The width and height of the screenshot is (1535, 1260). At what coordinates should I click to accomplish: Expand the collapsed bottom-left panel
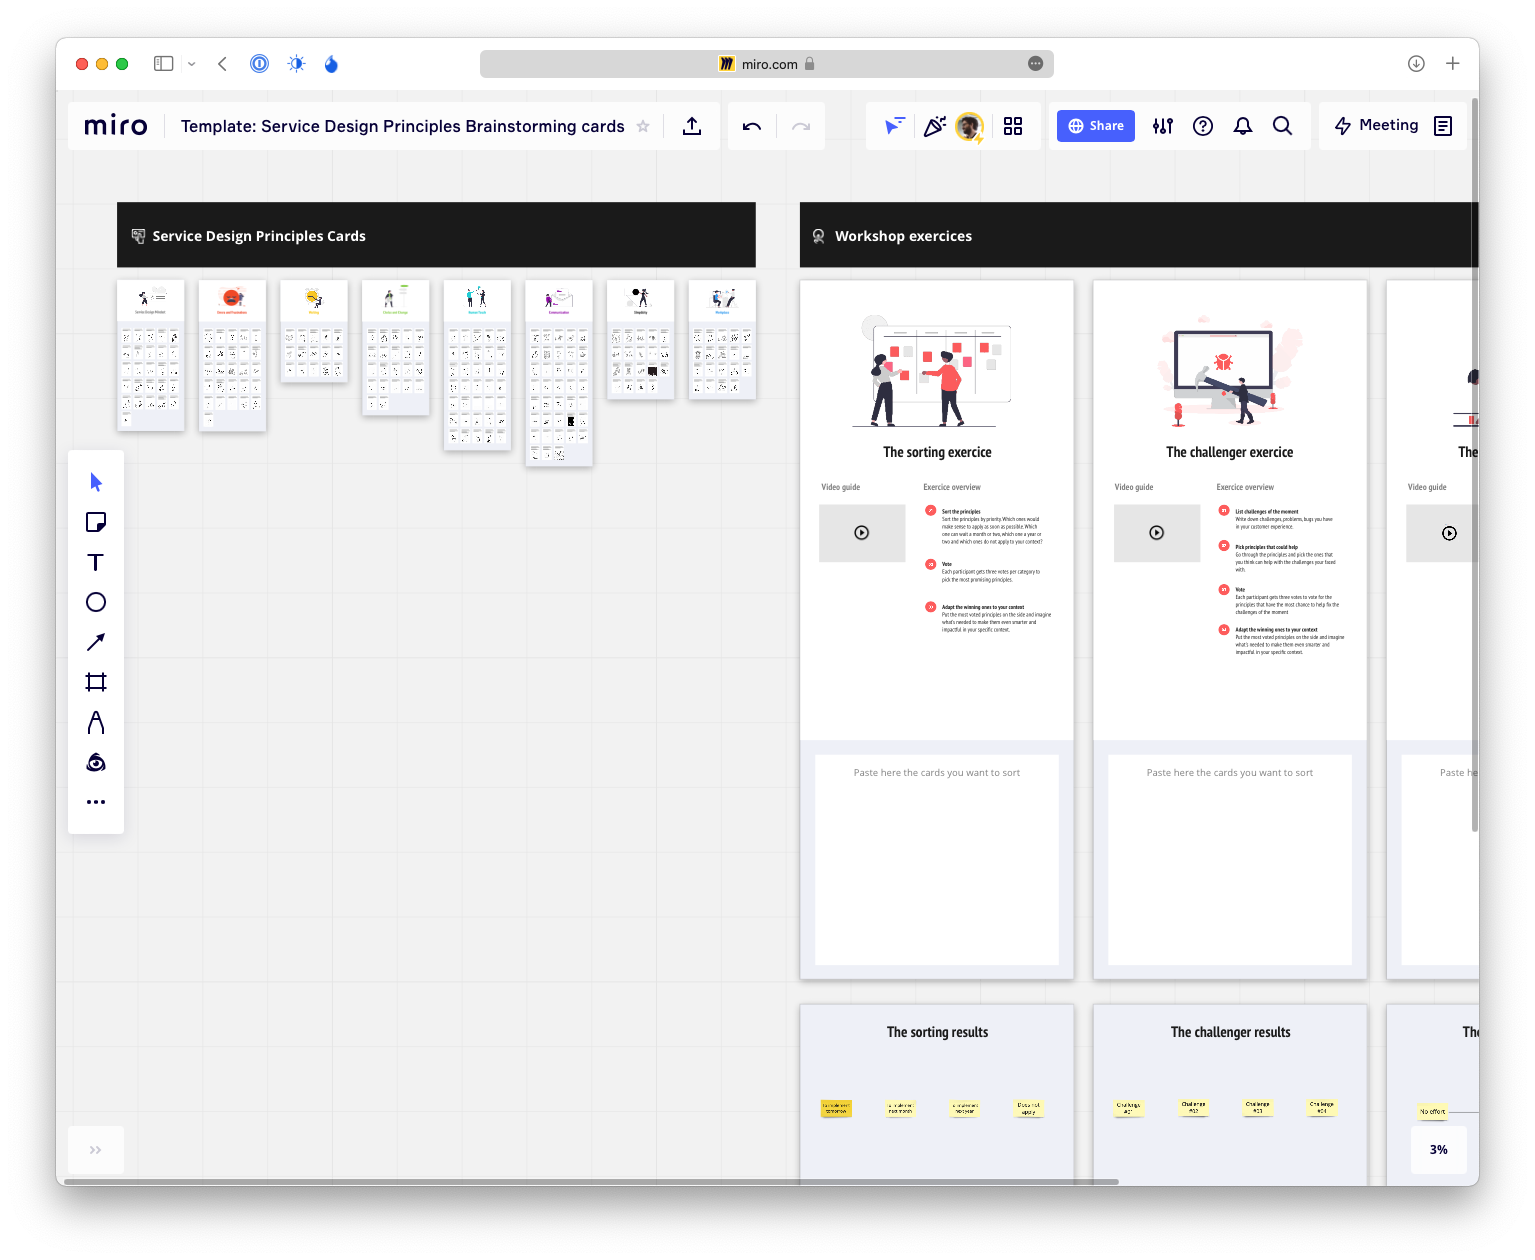tap(96, 1150)
